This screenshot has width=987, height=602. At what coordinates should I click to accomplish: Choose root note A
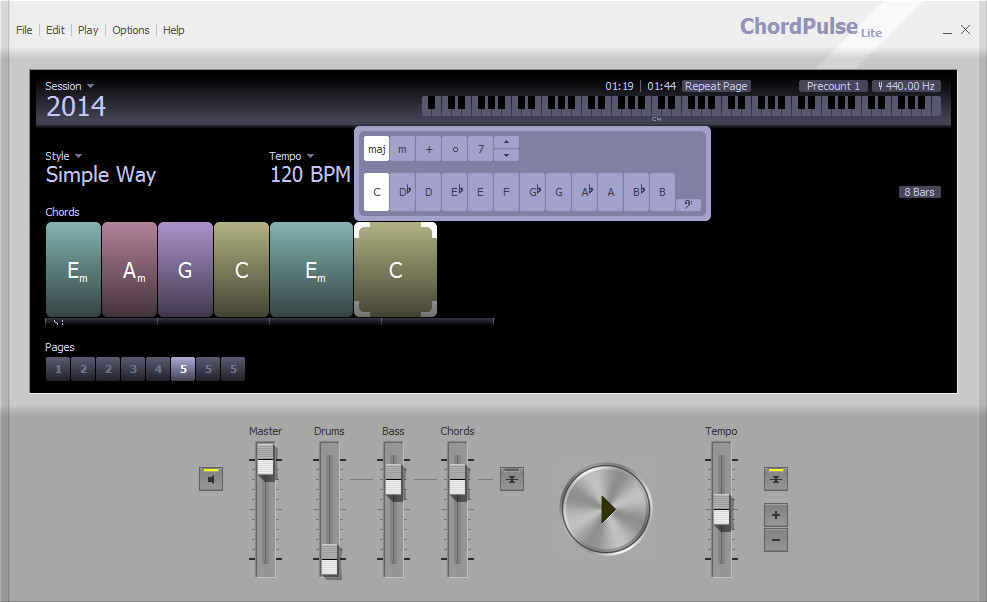(611, 192)
